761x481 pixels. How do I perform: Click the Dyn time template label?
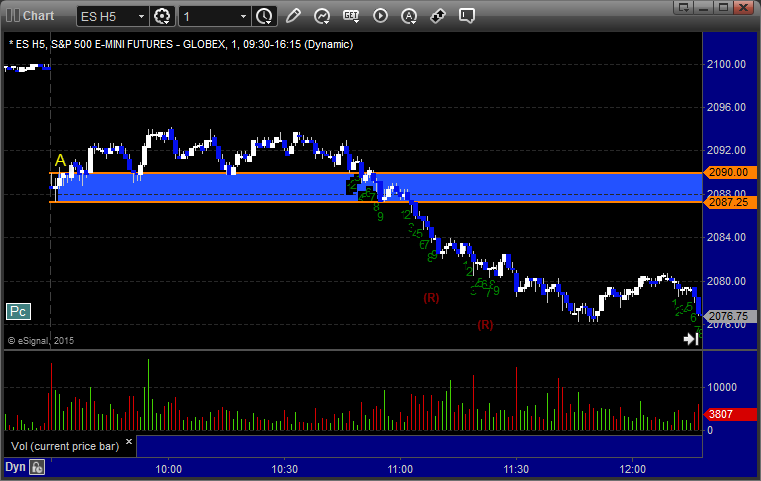click(x=15, y=467)
